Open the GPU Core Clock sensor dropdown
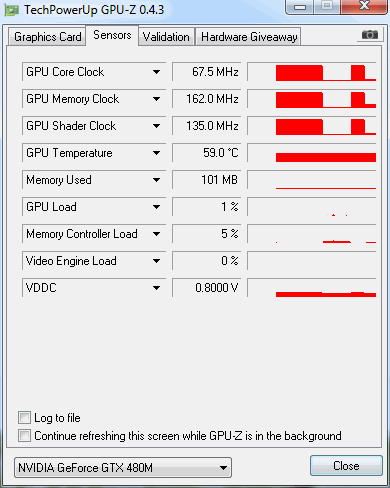Screen dimensions: 390x488 [156, 72]
